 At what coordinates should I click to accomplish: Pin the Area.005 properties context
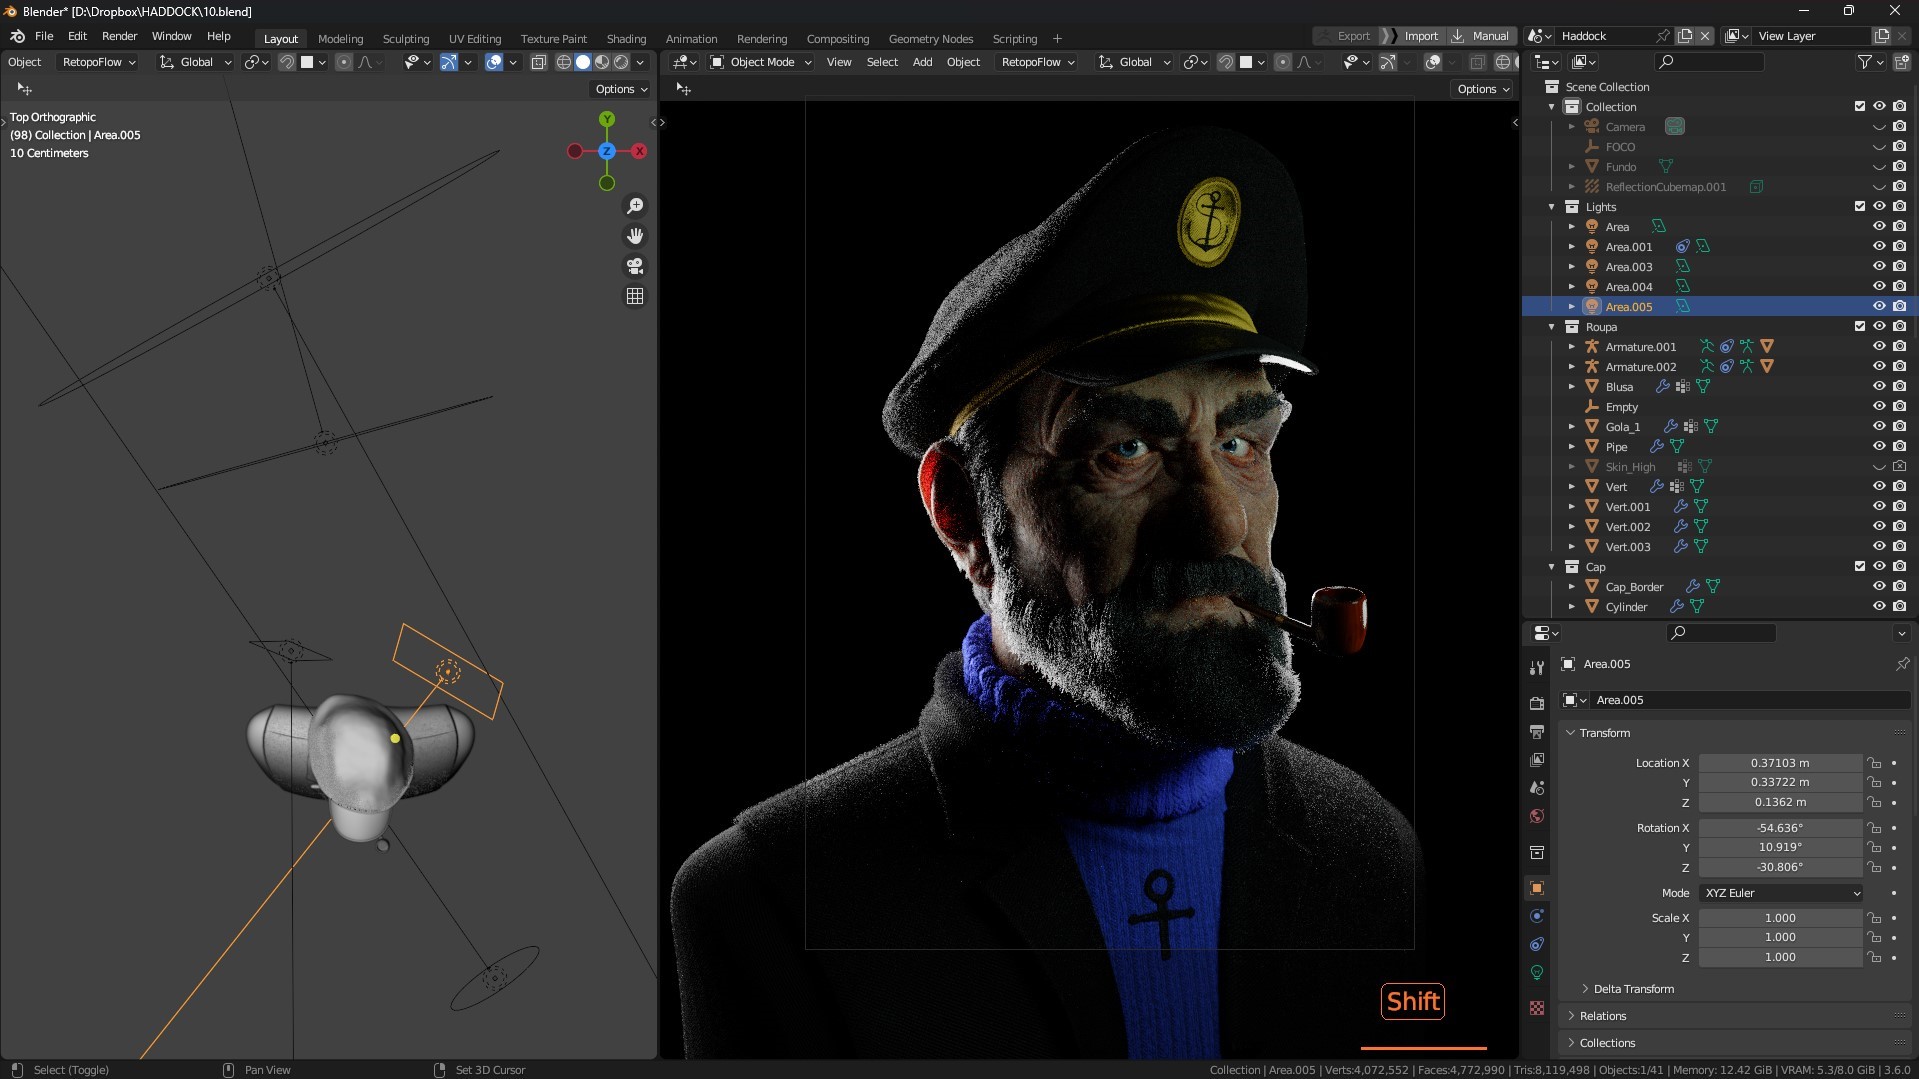click(1902, 664)
